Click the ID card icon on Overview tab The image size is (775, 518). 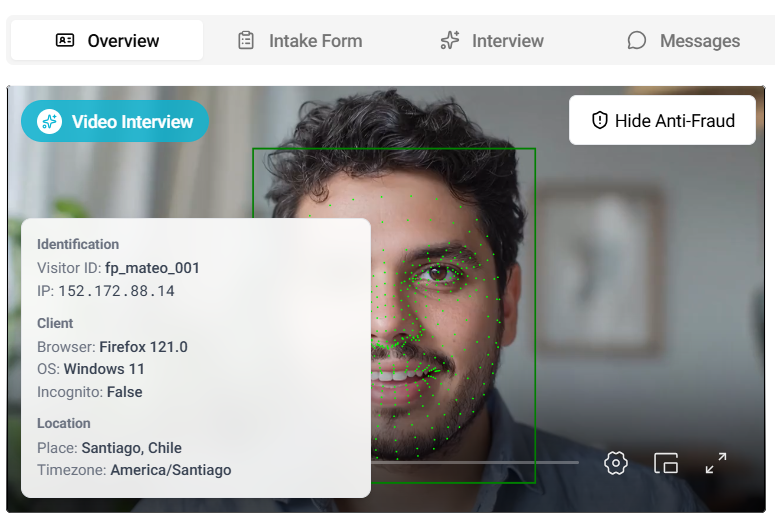click(65, 41)
